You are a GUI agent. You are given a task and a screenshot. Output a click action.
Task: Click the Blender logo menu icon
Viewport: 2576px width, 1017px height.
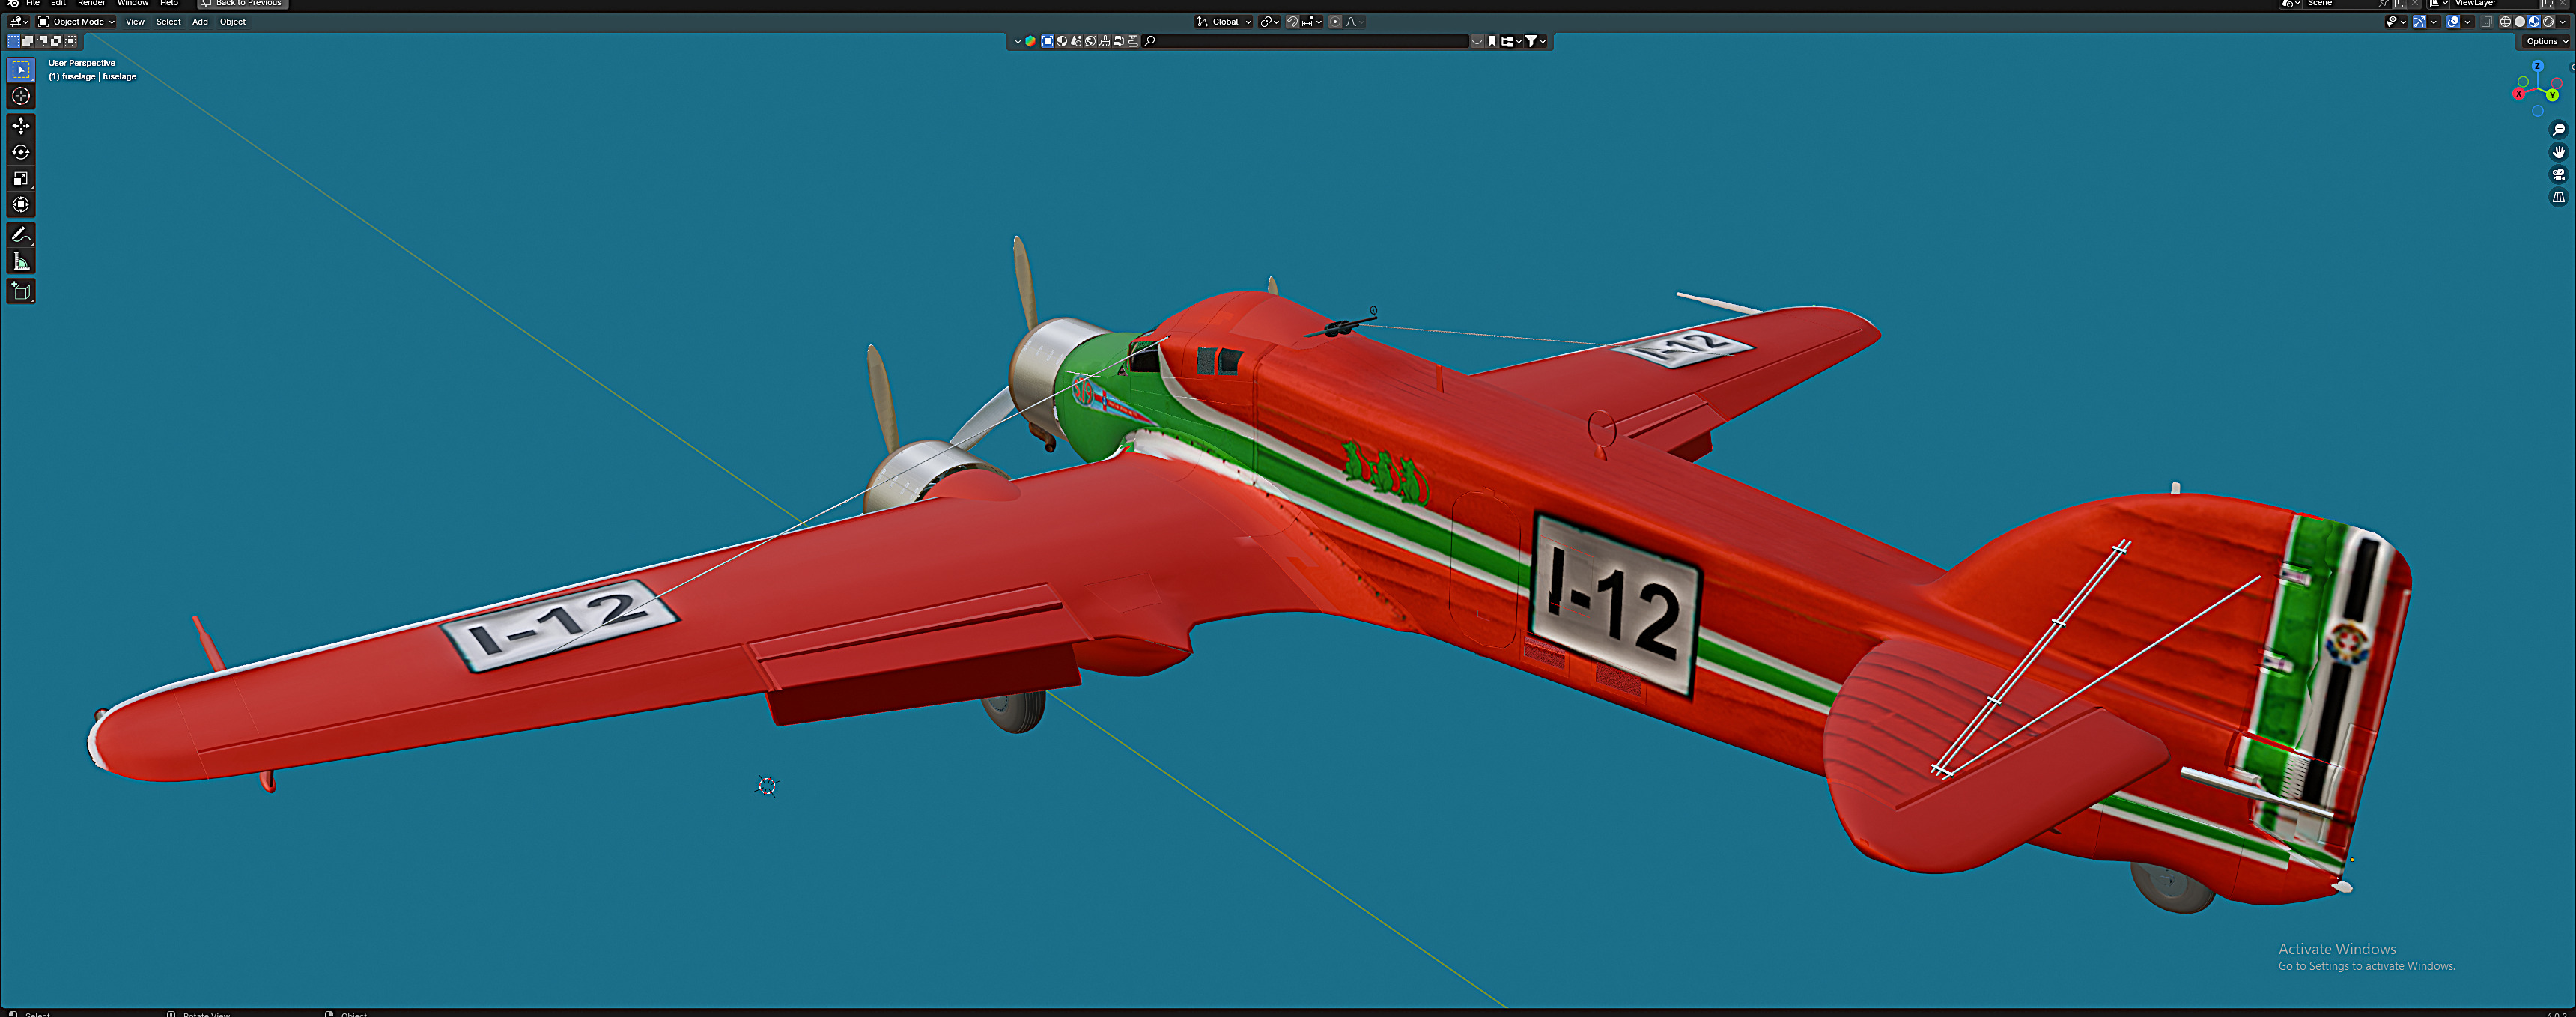click(x=13, y=3)
